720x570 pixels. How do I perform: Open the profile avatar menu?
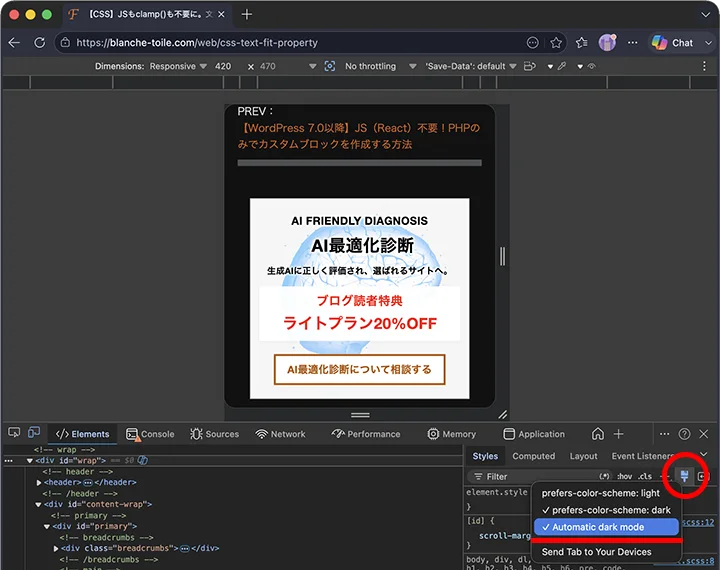tap(607, 43)
